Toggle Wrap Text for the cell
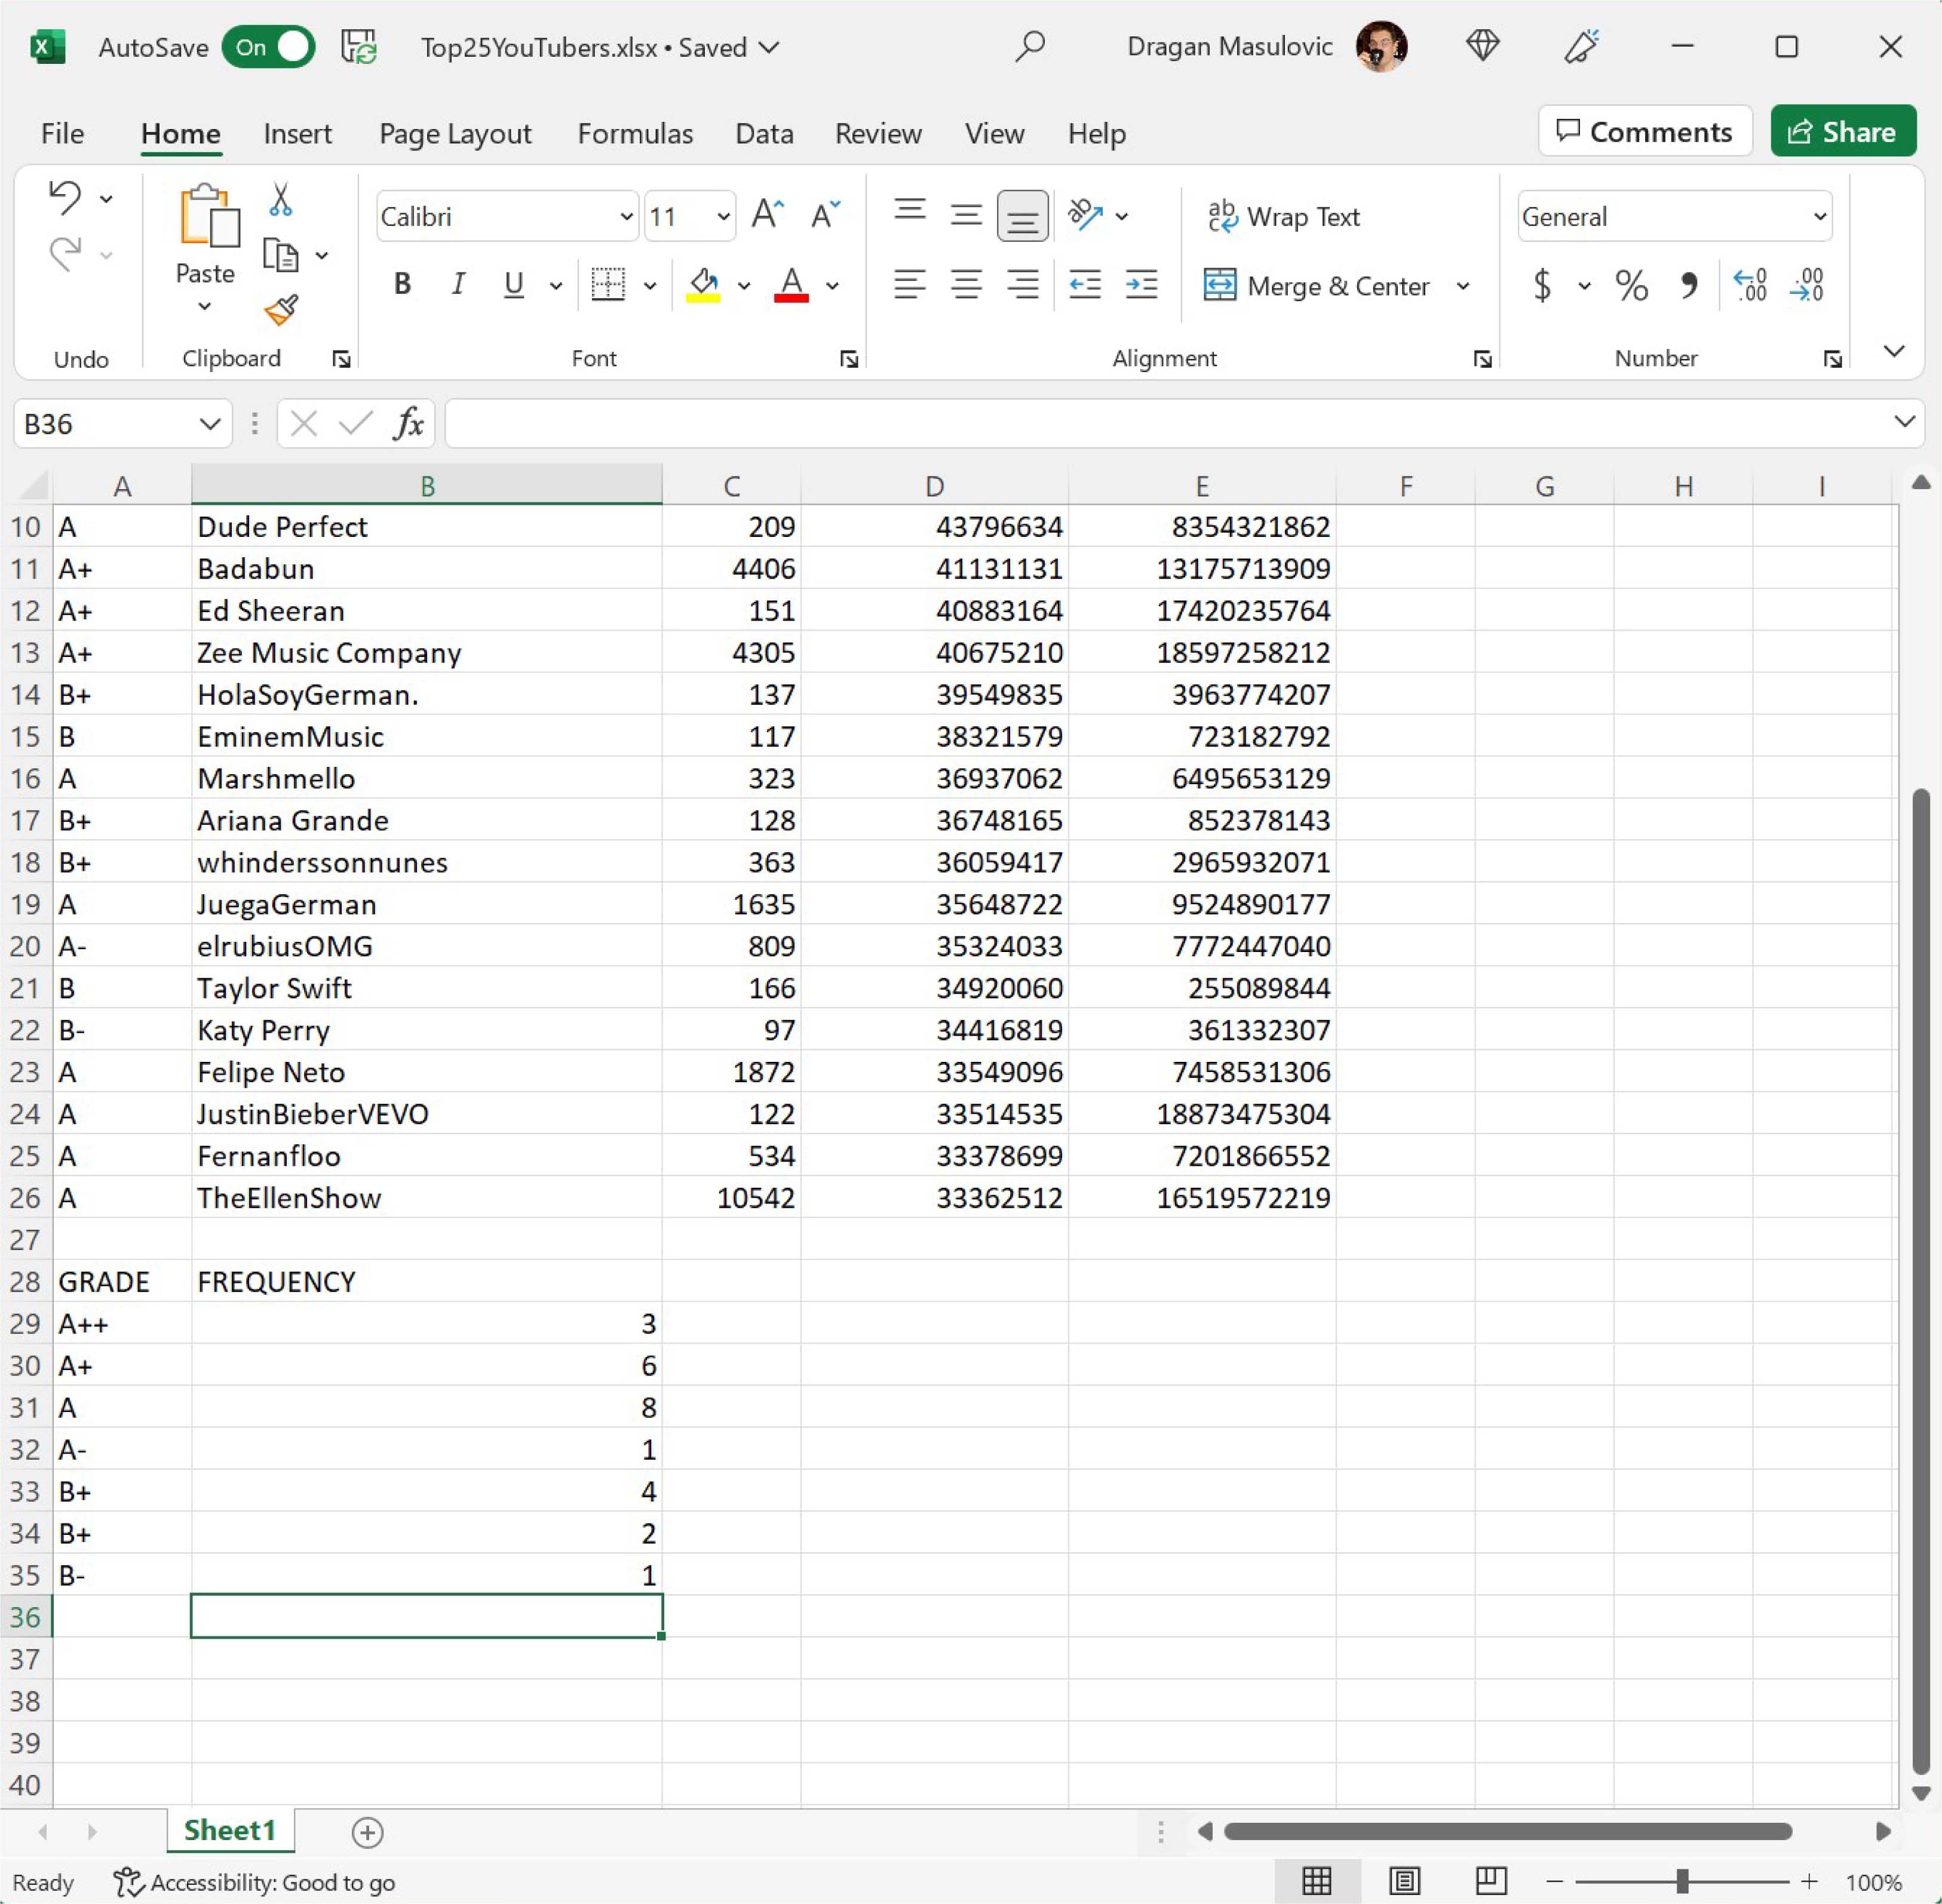The image size is (1942, 1904). (x=1284, y=216)
